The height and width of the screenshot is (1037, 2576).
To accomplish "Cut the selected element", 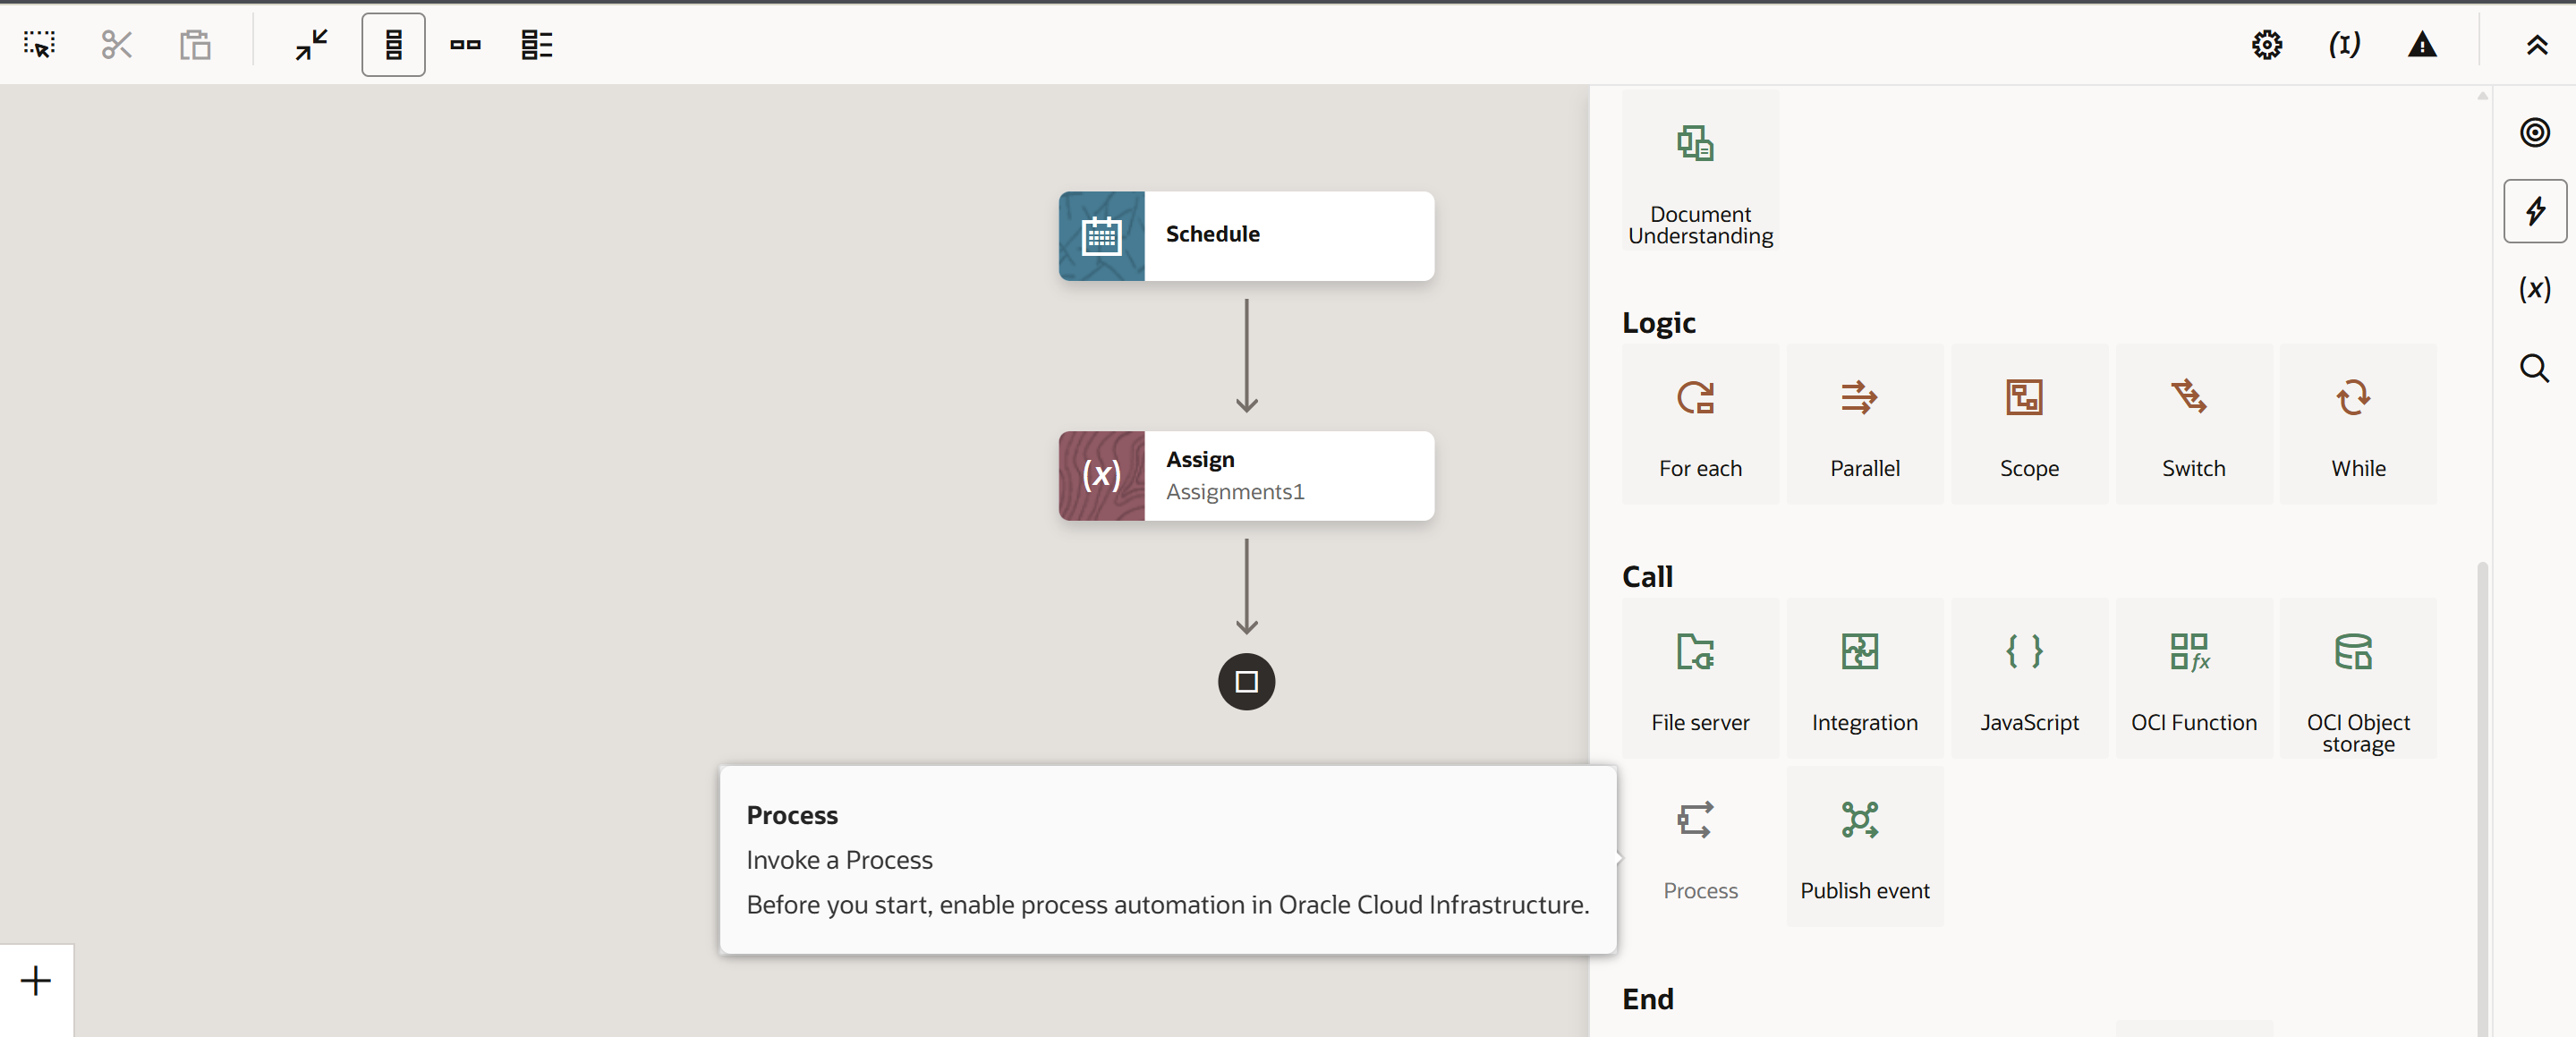I will (116, 44).
